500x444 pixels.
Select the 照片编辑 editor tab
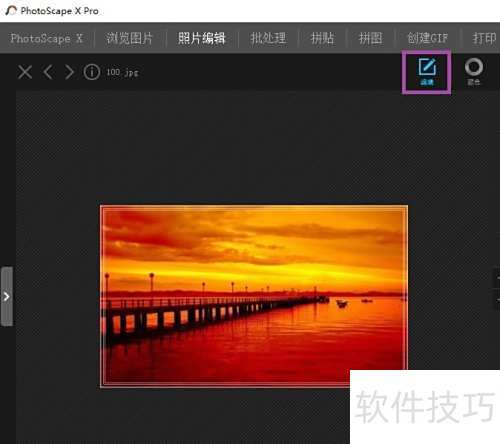tap(202, 38)
